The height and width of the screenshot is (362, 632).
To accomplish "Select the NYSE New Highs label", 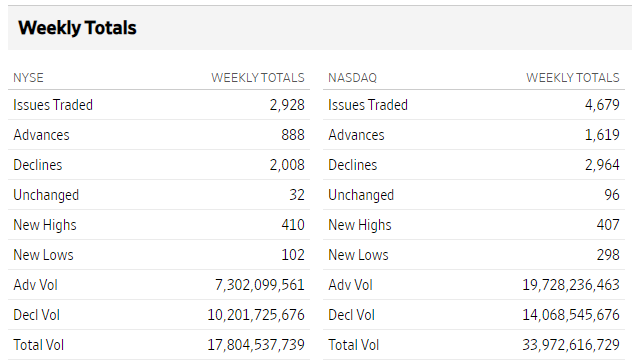I will [x=45, y=225].
